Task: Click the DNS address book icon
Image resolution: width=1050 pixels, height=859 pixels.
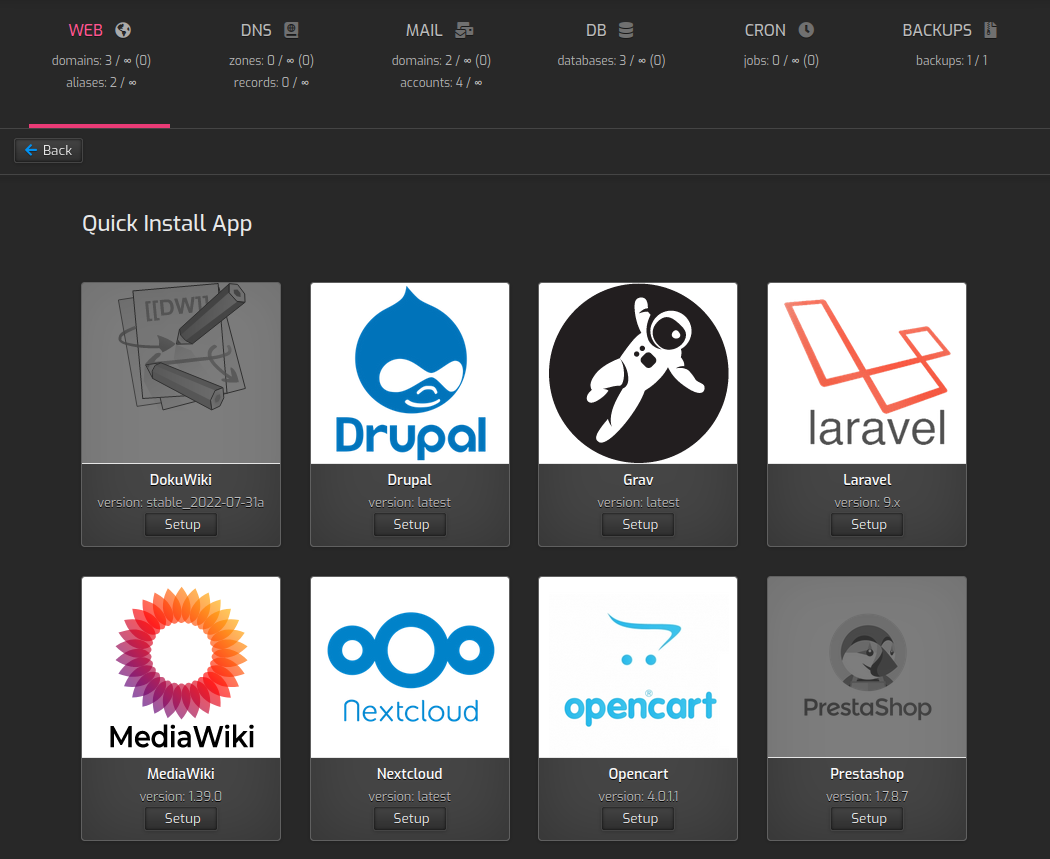Action: (x=291, y=30)
